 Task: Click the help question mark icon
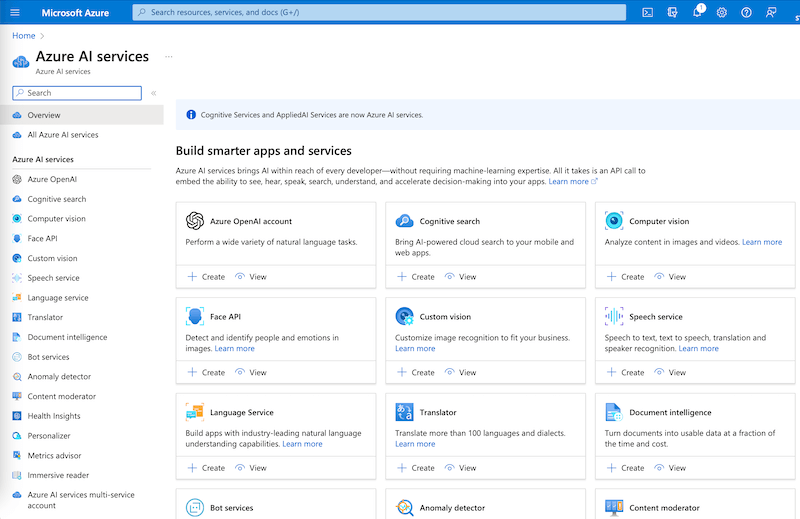(x=746, y=12)
